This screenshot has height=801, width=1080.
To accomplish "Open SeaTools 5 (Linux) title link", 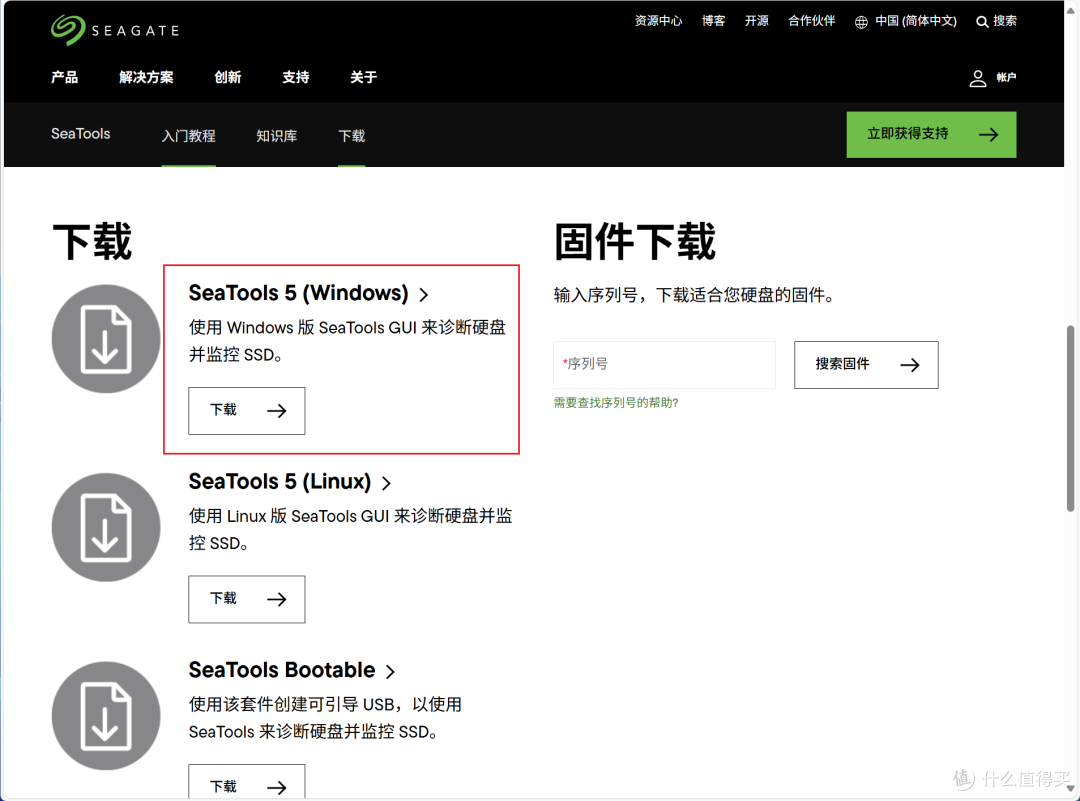I will click(x=280, y=481).
